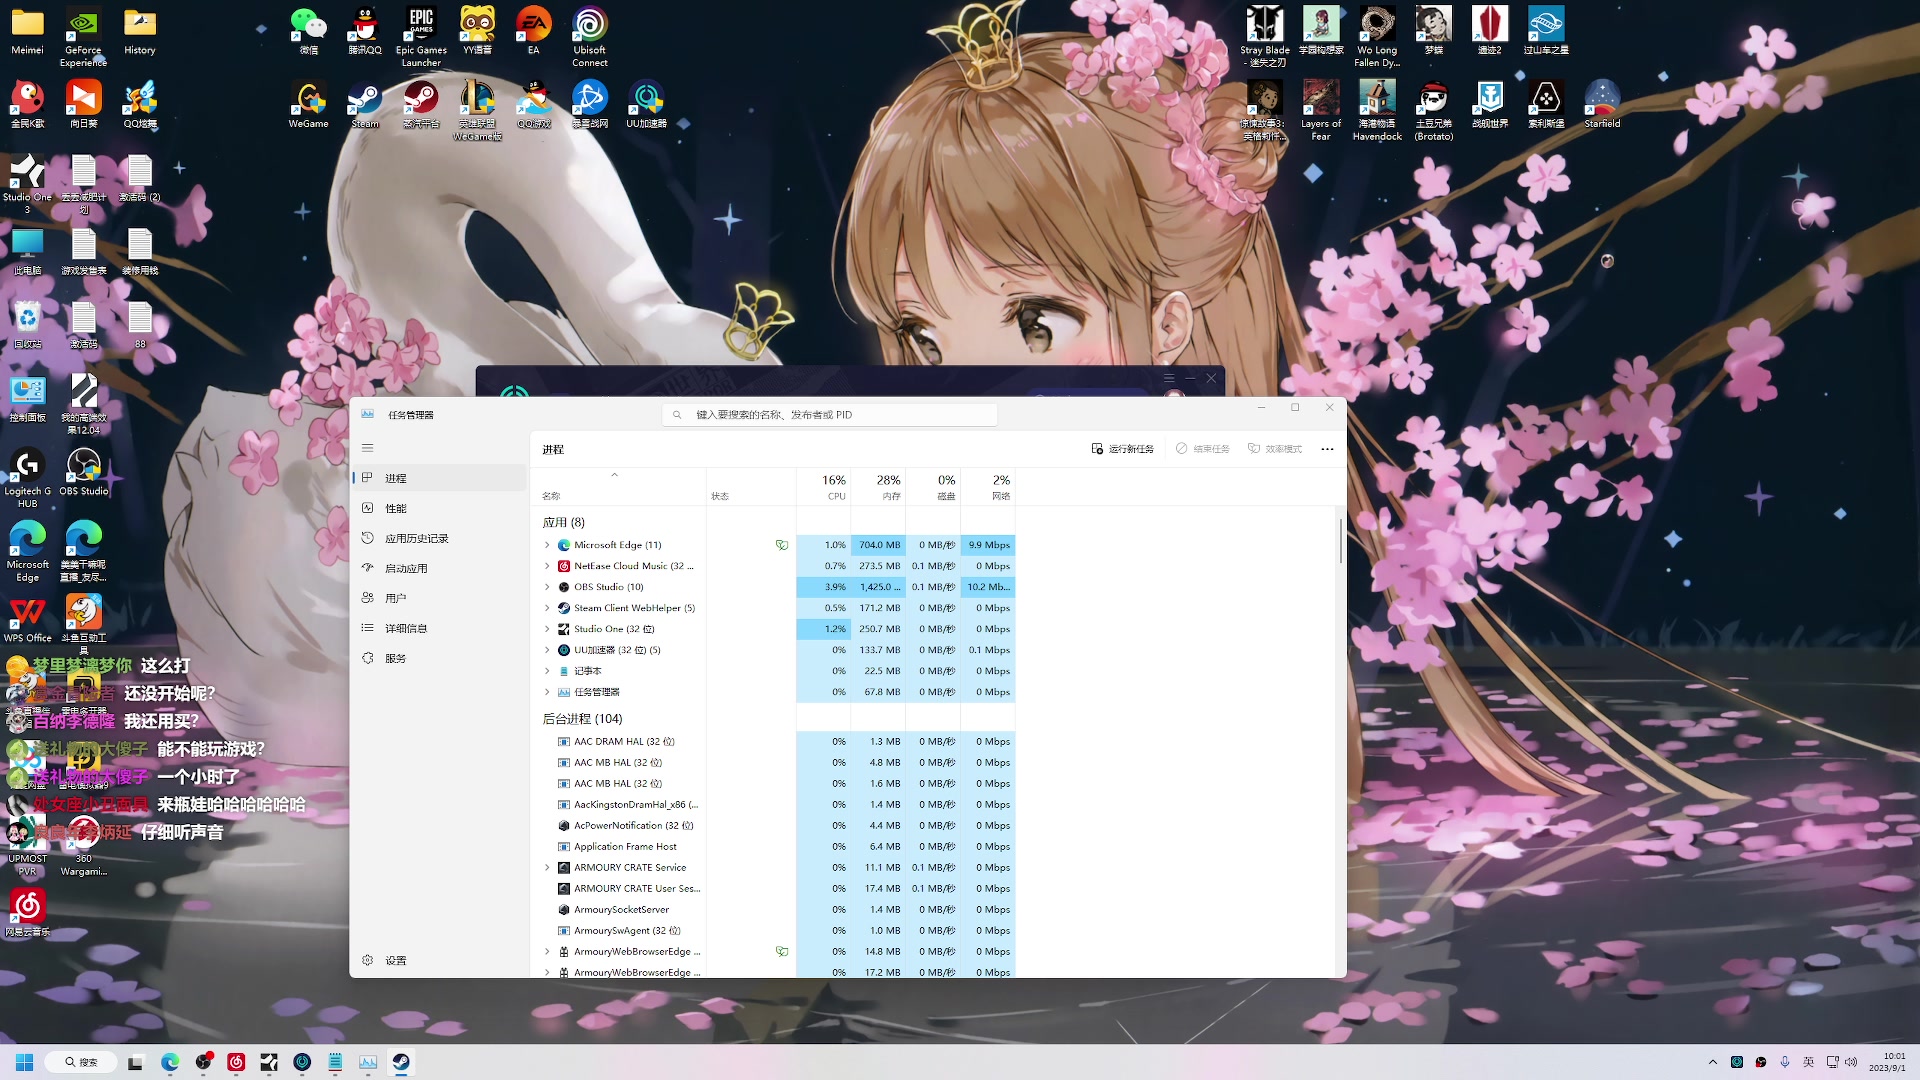The image size is (1920, 1080).
Task: Focus the Task Manager search box
Action: click(829, 414)
